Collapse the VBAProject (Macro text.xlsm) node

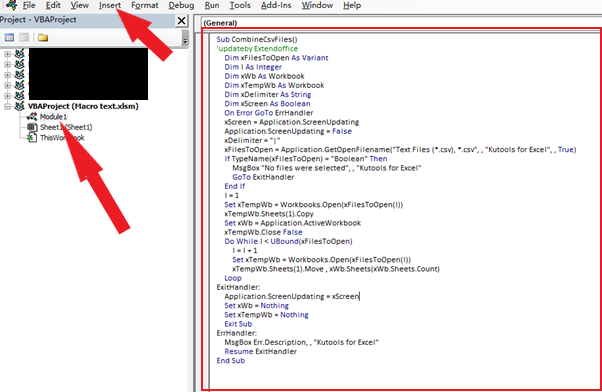pyautogui.click(x=7, y=106)
